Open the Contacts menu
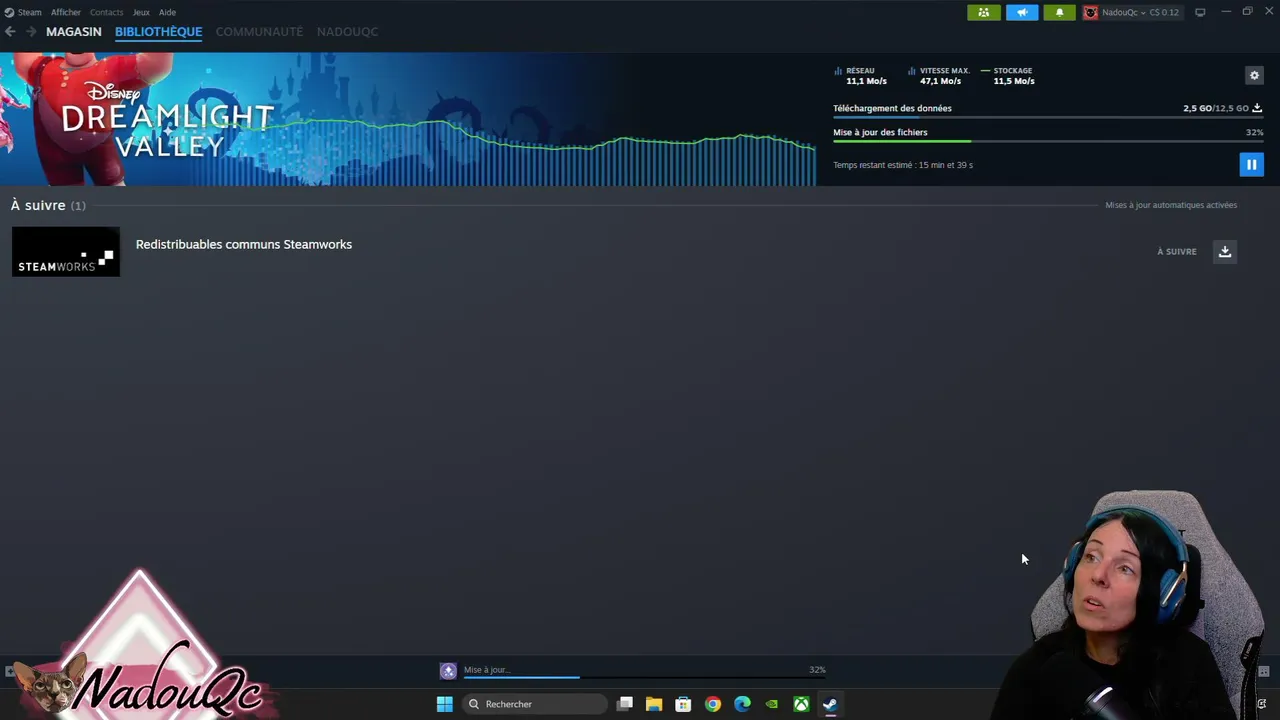The image size is (1280, 720). click(x=106, y=12)
